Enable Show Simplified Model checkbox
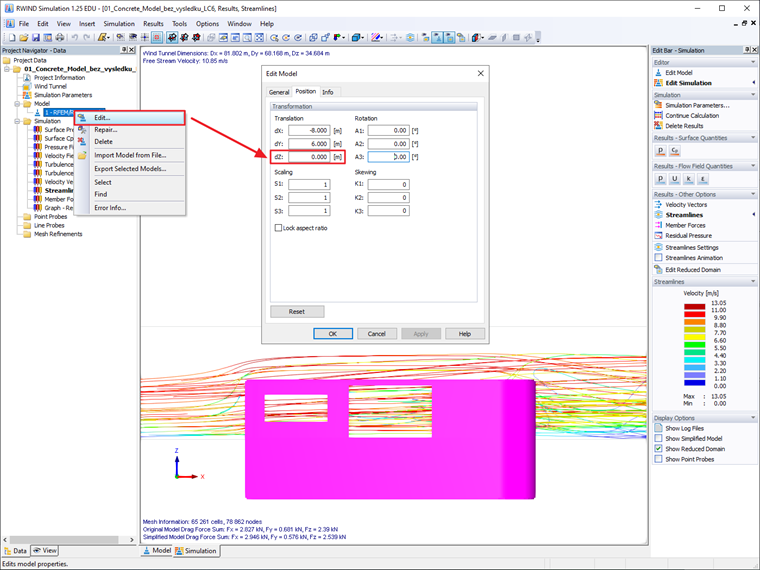760x570 pixels. 658,438
